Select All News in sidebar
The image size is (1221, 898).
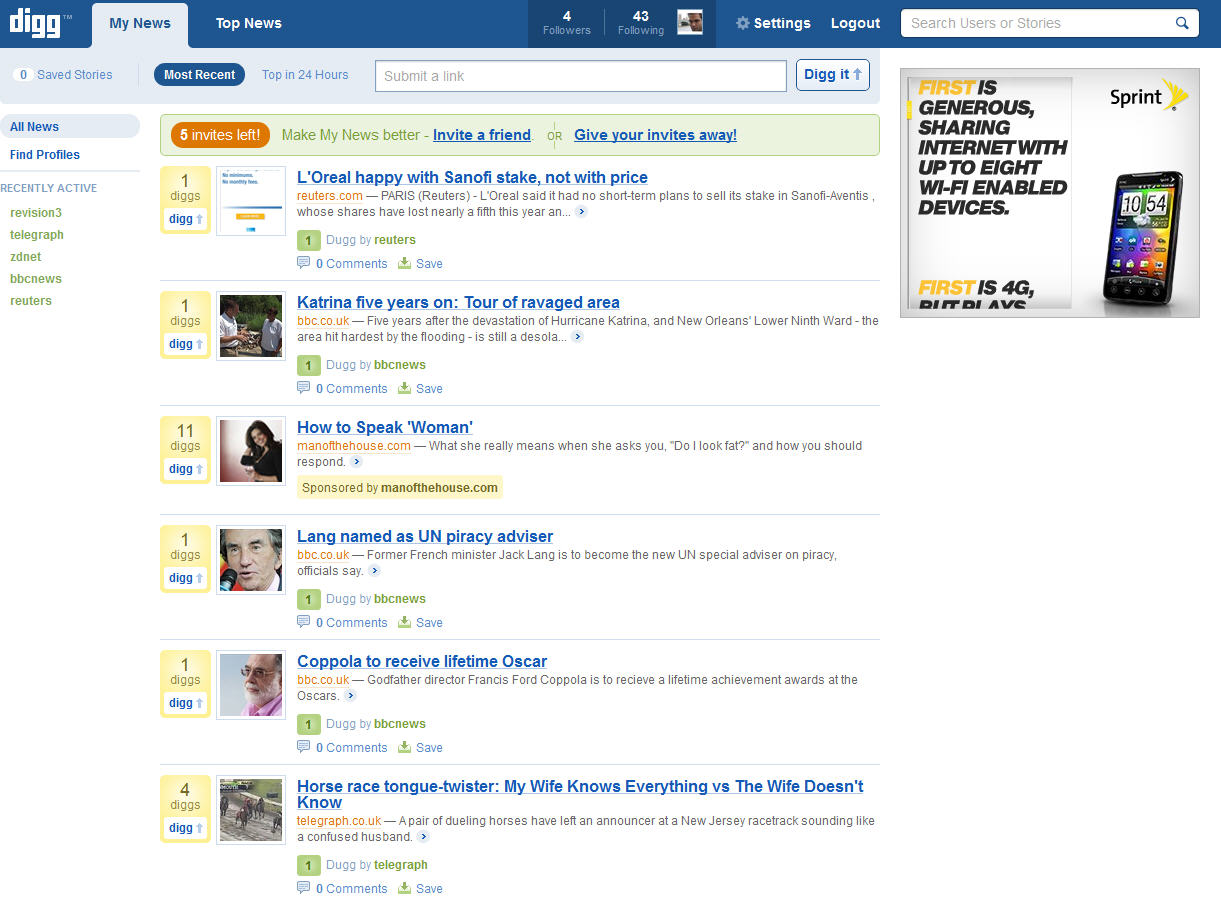(70, 126)
